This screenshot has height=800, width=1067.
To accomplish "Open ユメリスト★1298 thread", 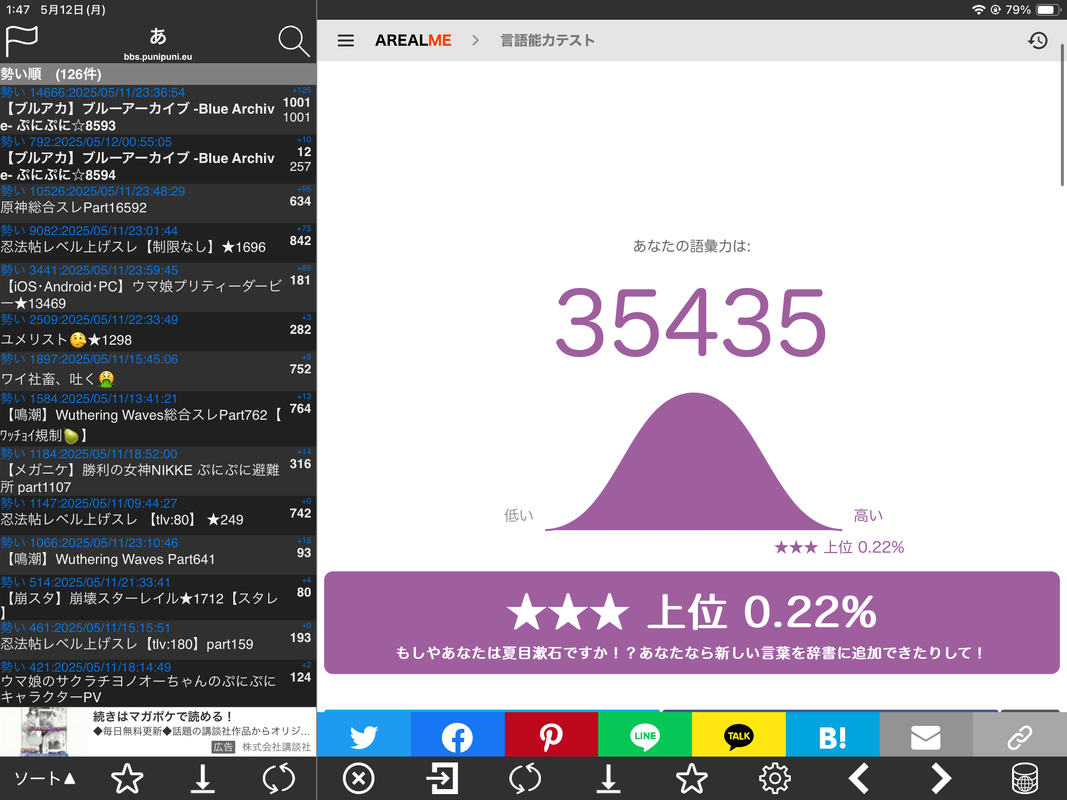I will [x=158, y=332].
